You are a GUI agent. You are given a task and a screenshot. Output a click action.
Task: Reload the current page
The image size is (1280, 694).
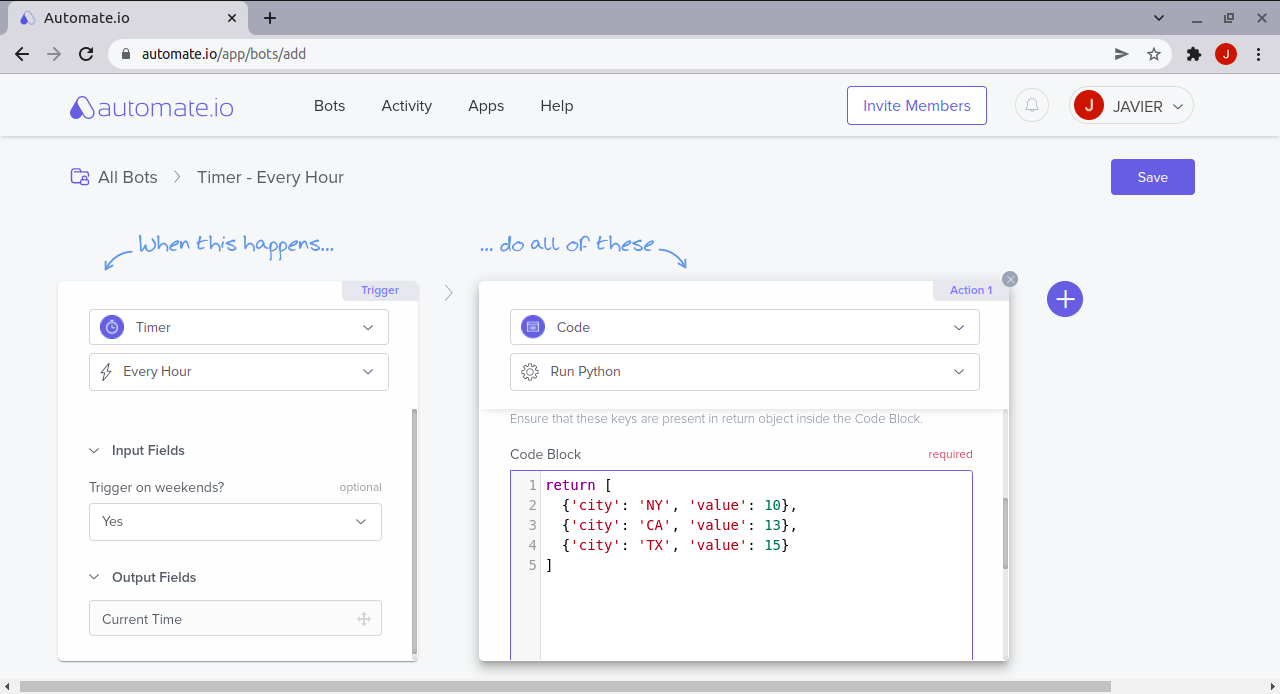[86, 54]
